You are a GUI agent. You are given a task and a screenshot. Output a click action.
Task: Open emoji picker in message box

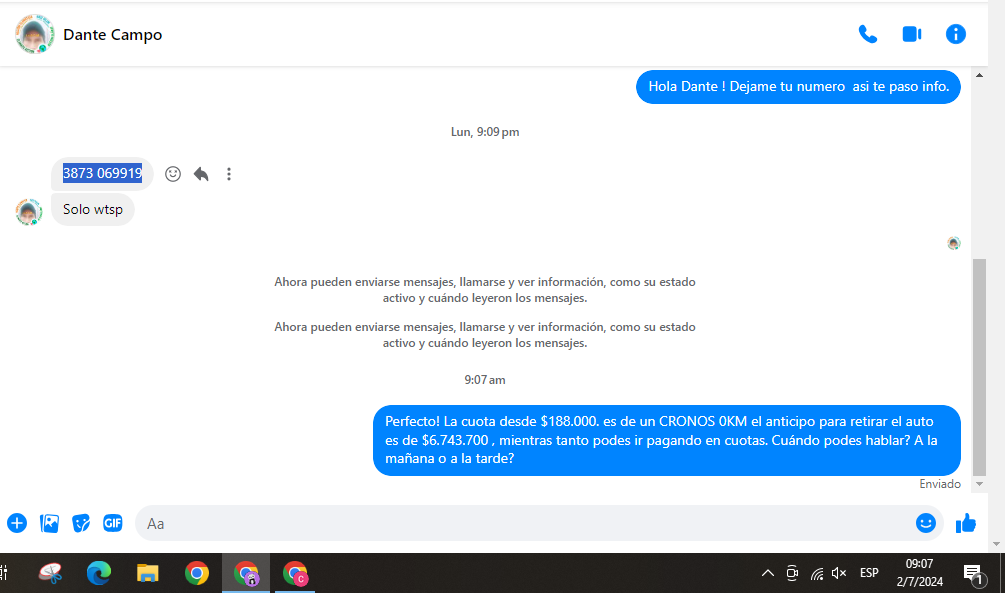click(x=926, y=523)
